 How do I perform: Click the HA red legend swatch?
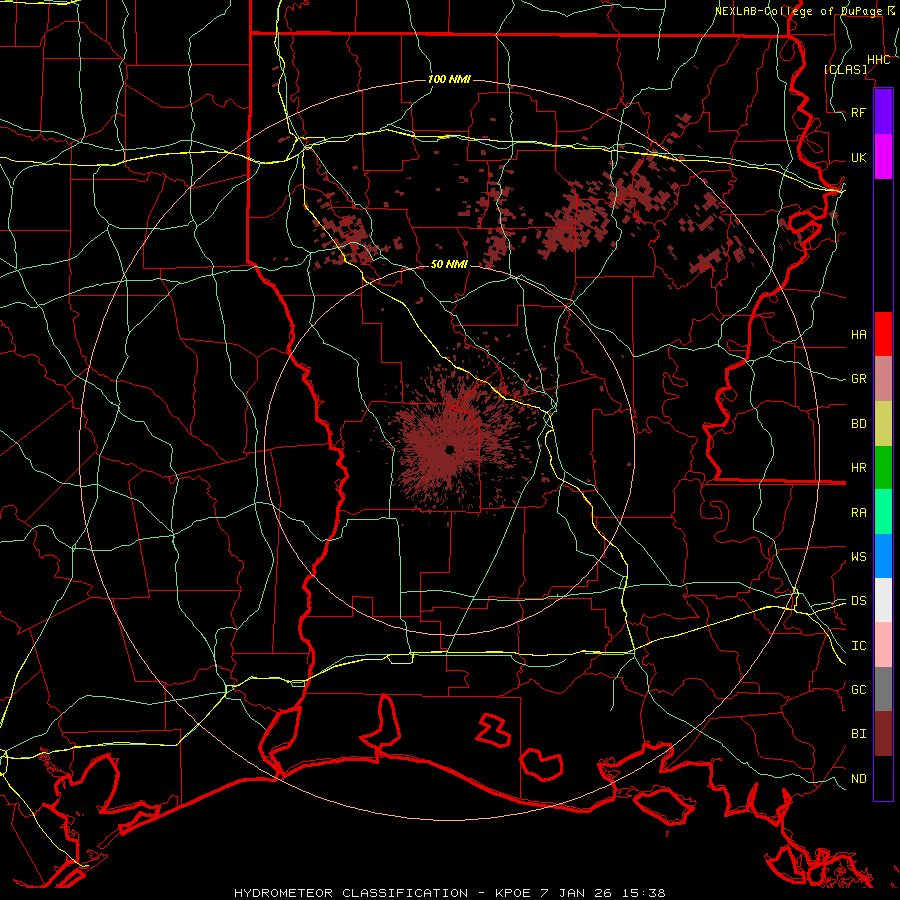tap(883, 334)
